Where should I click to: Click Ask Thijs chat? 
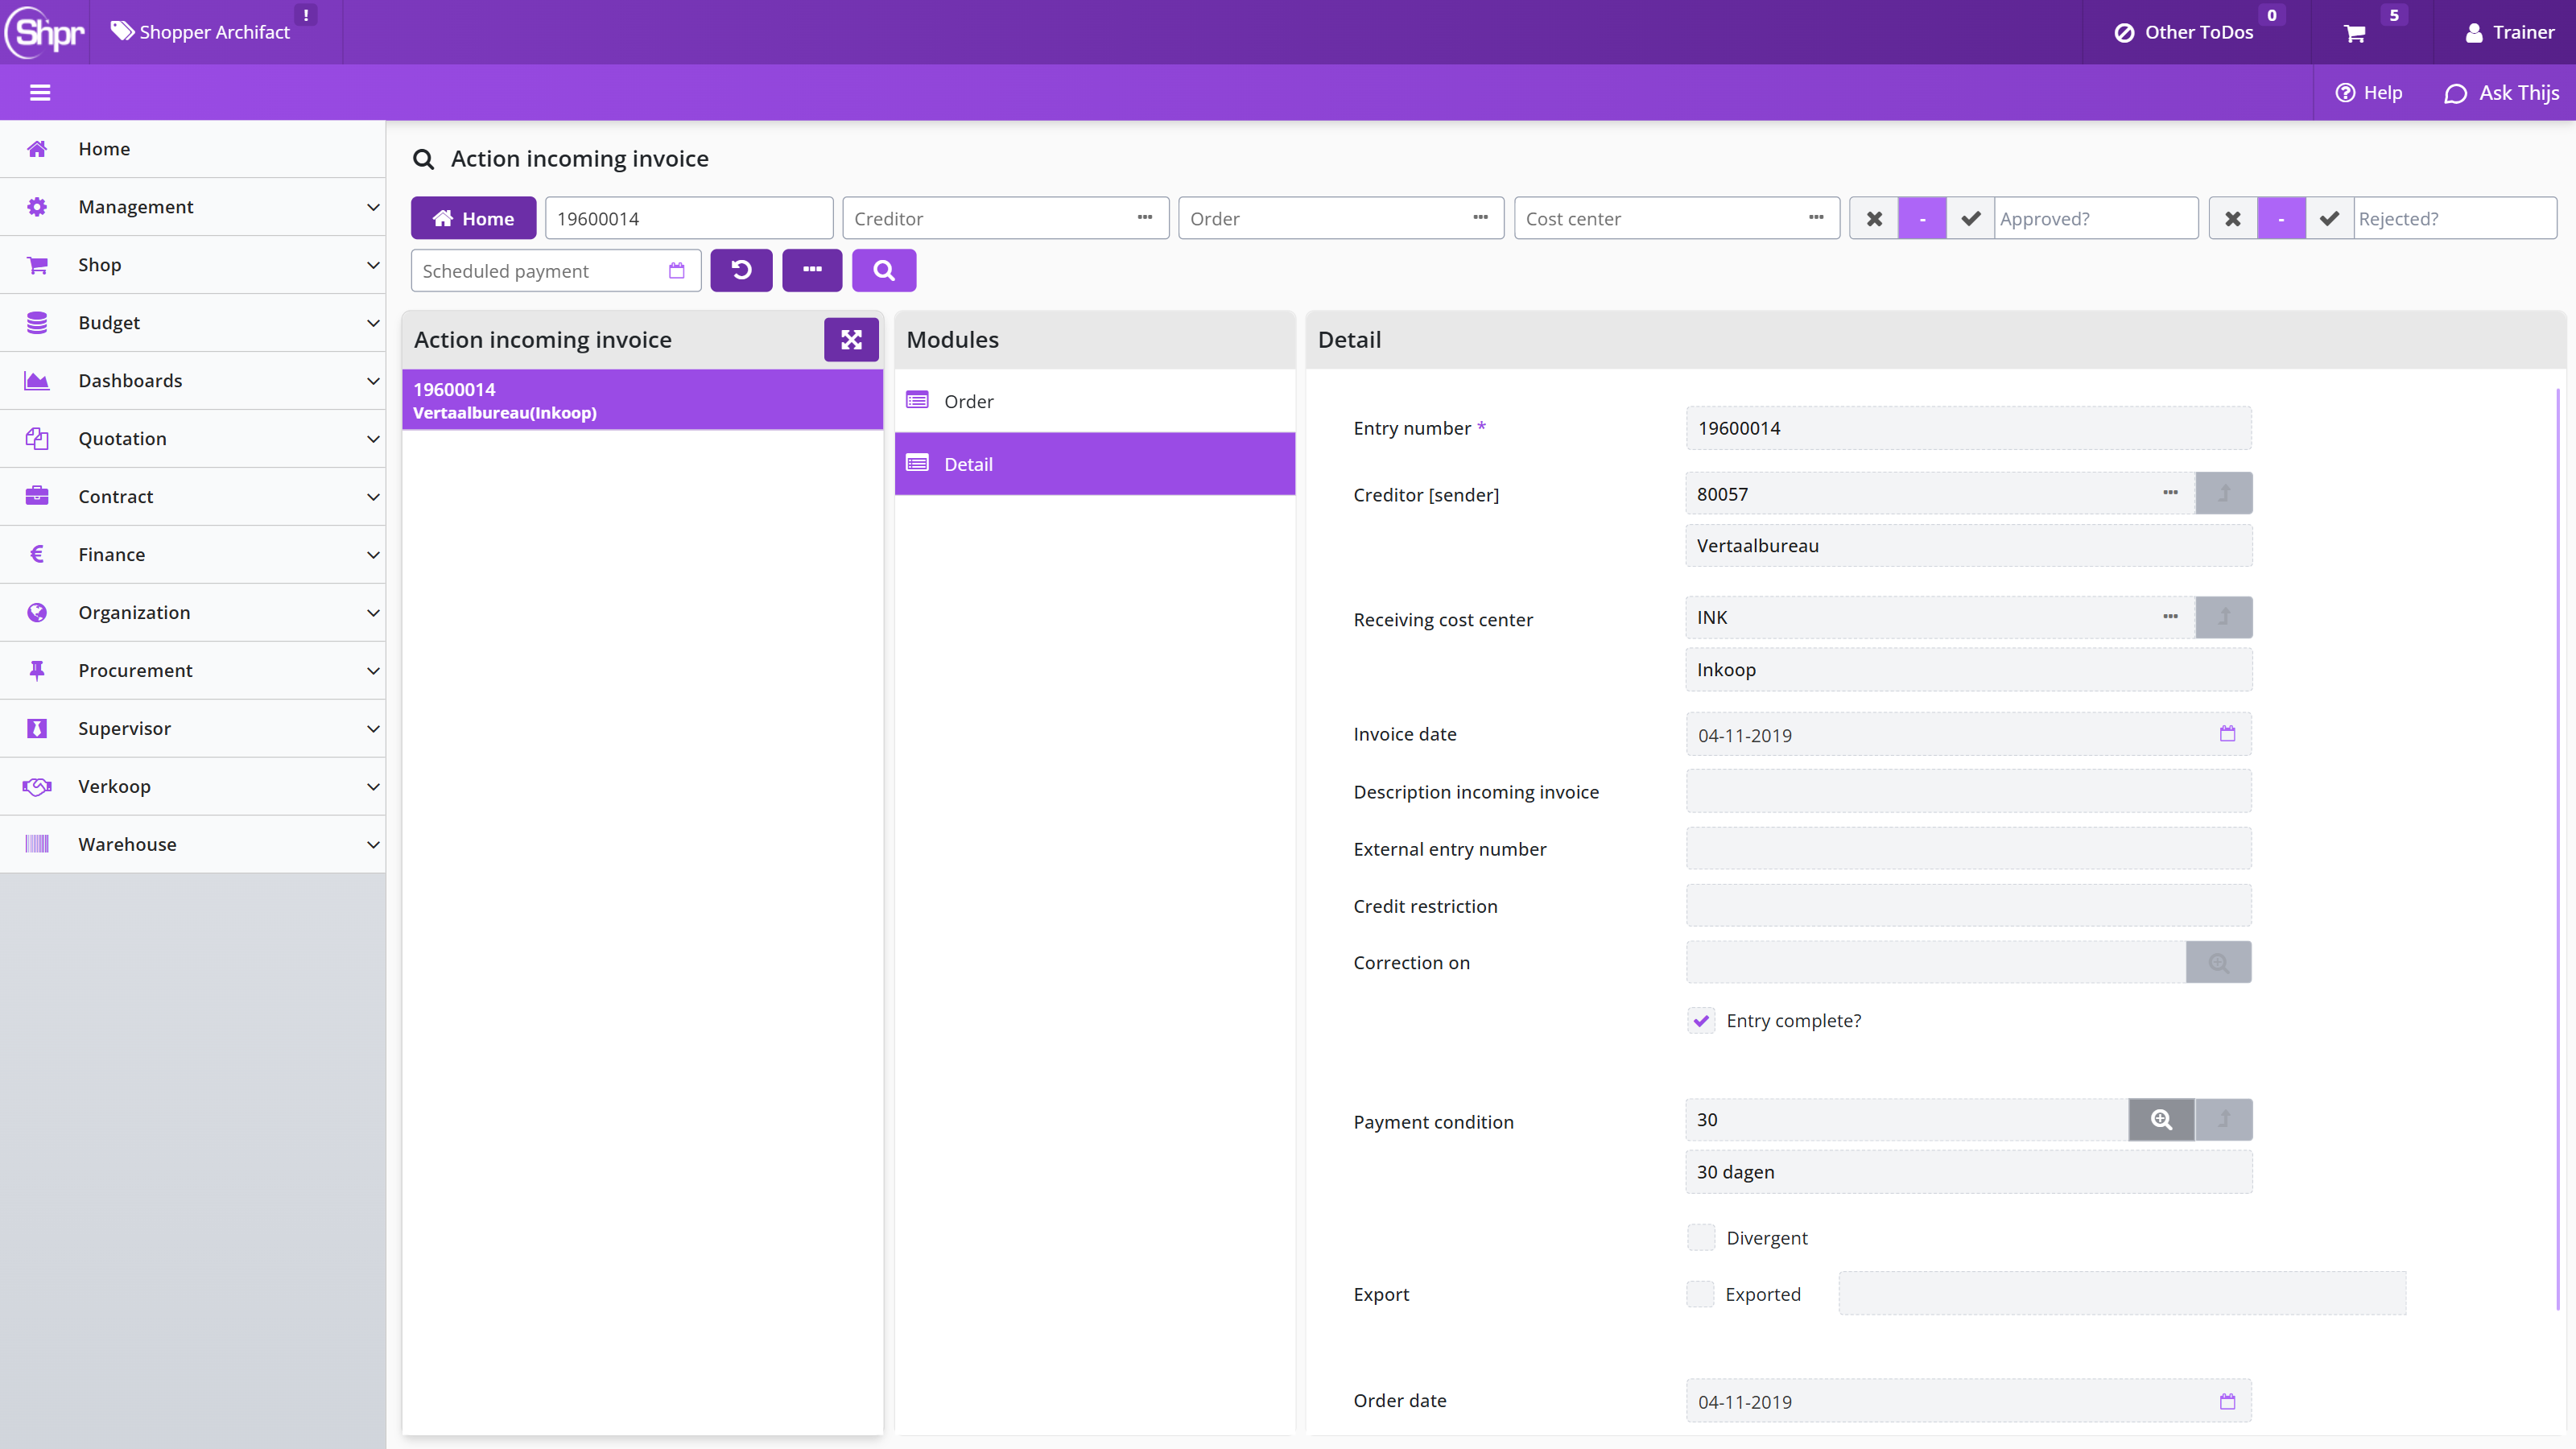[2501, 93]
